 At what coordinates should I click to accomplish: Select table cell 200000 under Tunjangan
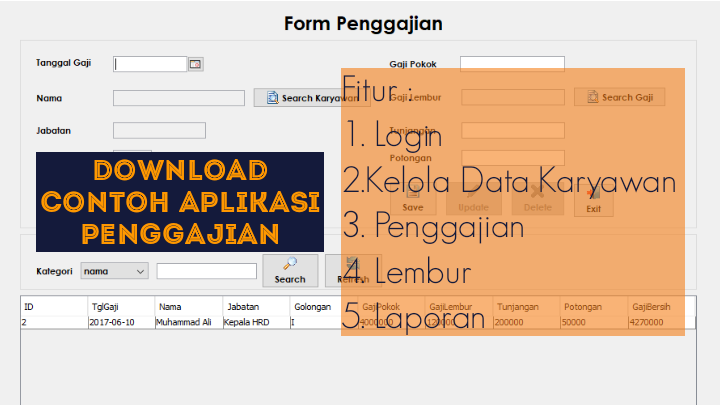tap(526, 322)
